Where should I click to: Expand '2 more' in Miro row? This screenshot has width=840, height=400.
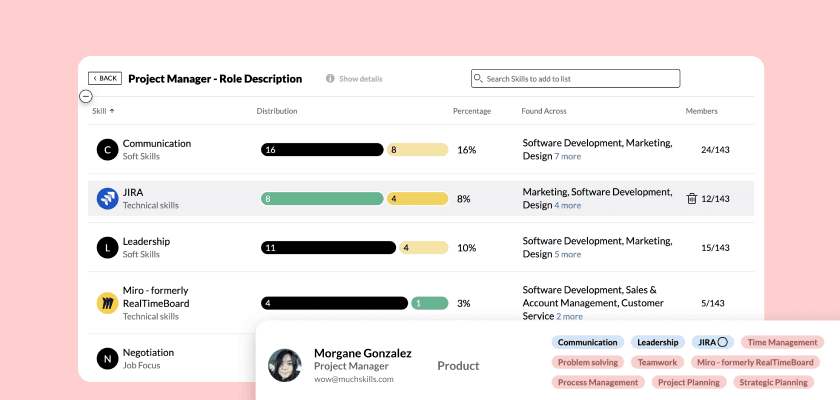click(569, 316)
